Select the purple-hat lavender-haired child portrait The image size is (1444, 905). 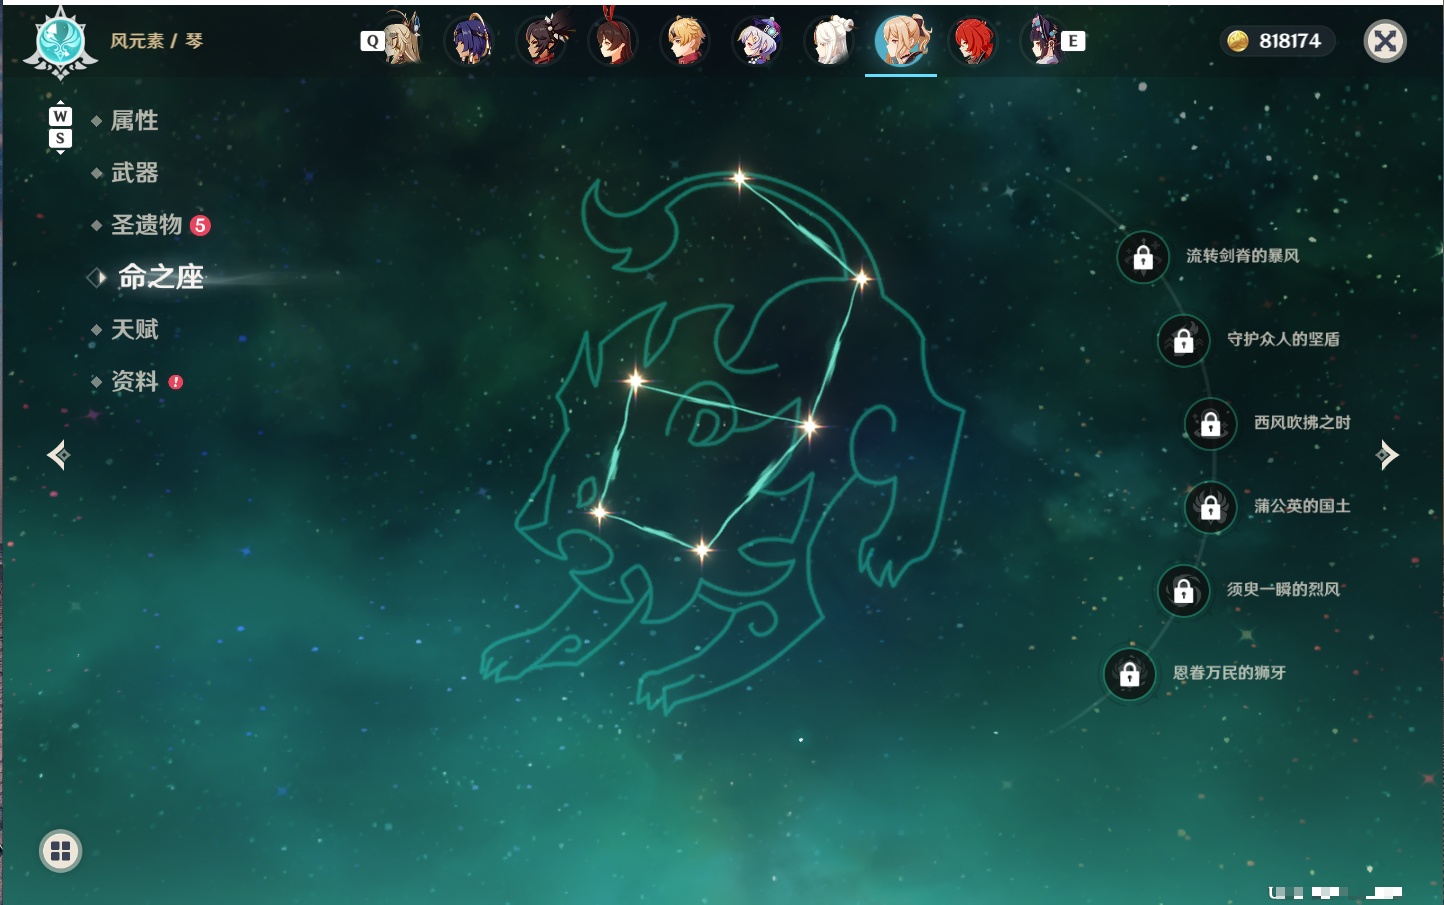[x=757, y=40]
